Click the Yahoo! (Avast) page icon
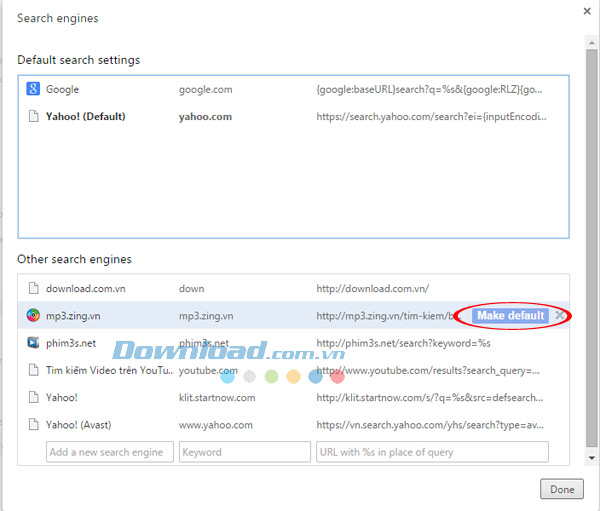The width and height of the screenshot is (600, 511). [x=34, y=424]
